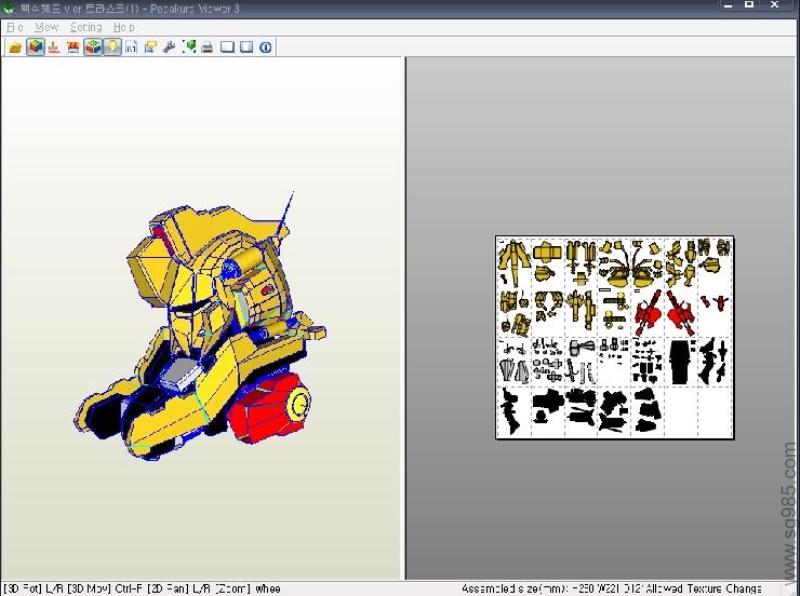This screenshot has height=596, width=800.
Task: Click the red down-arrow toolbar icon
Action: tap(54, 47)
